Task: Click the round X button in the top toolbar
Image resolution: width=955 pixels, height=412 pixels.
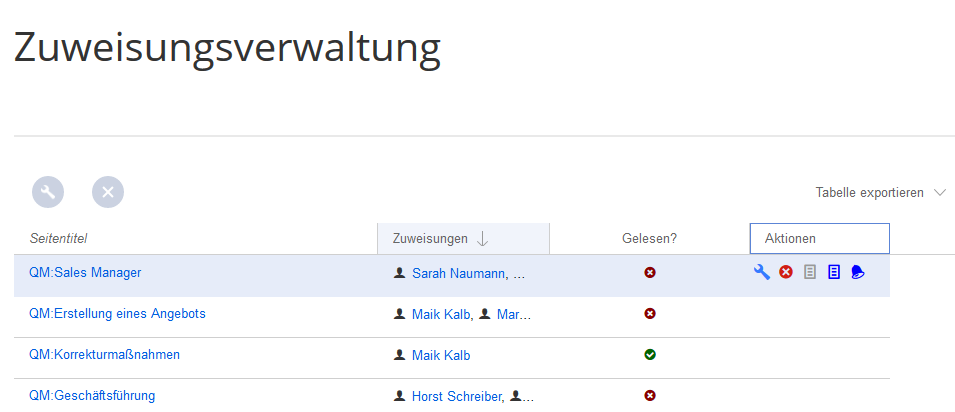Action: pos(108,192)
